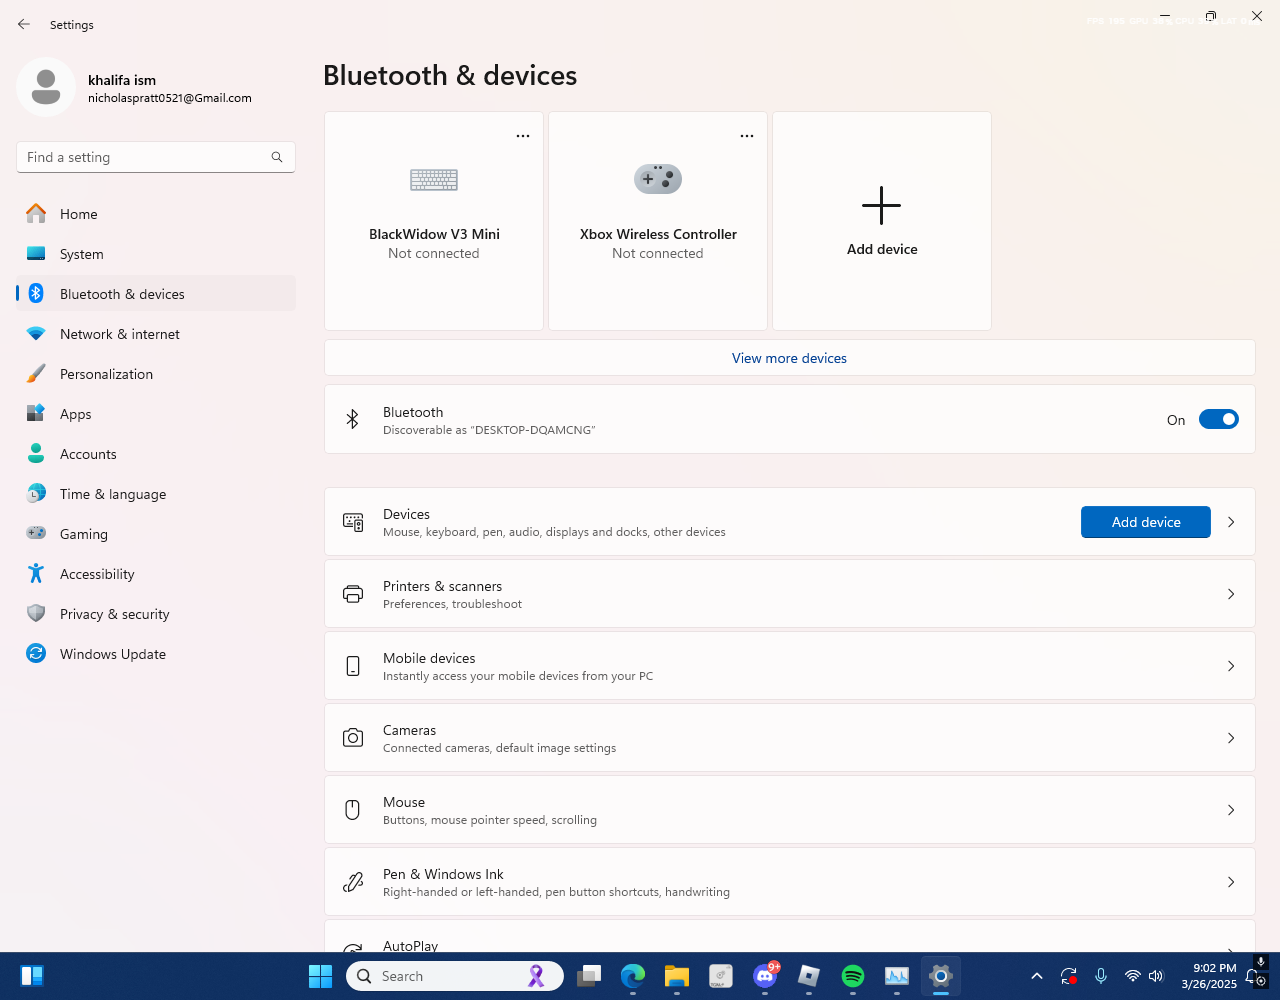This screenshot has width=1280, height=1000.
Task: Click the taskbar Search box
Action: click(x=455, y=976)
